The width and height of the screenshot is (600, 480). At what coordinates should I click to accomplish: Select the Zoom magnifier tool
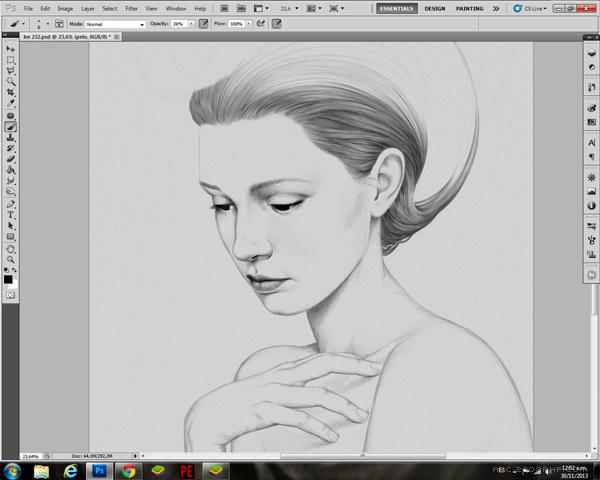(11, 259)
